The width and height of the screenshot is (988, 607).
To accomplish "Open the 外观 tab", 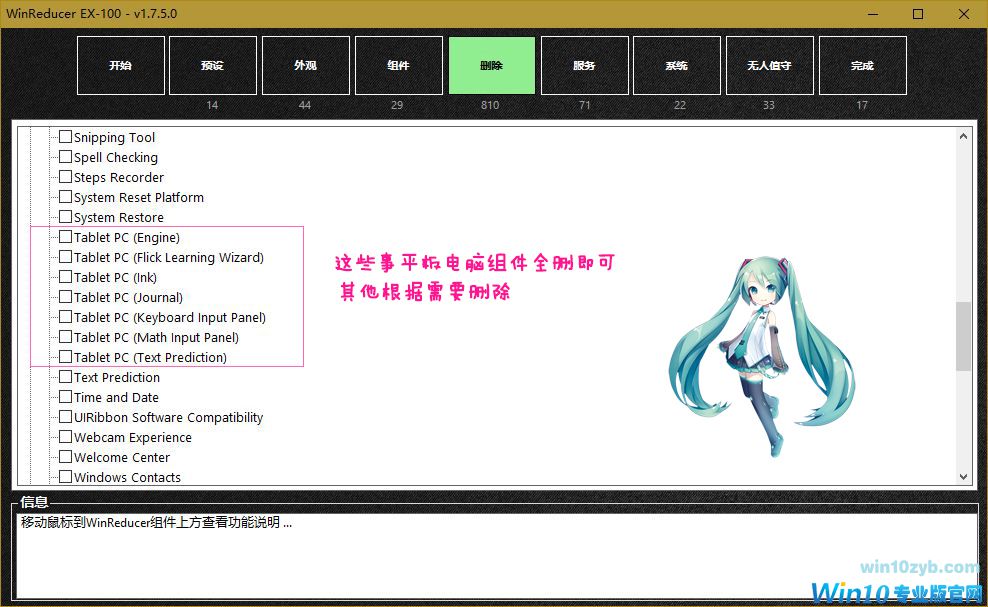I will tap(305, 66).
